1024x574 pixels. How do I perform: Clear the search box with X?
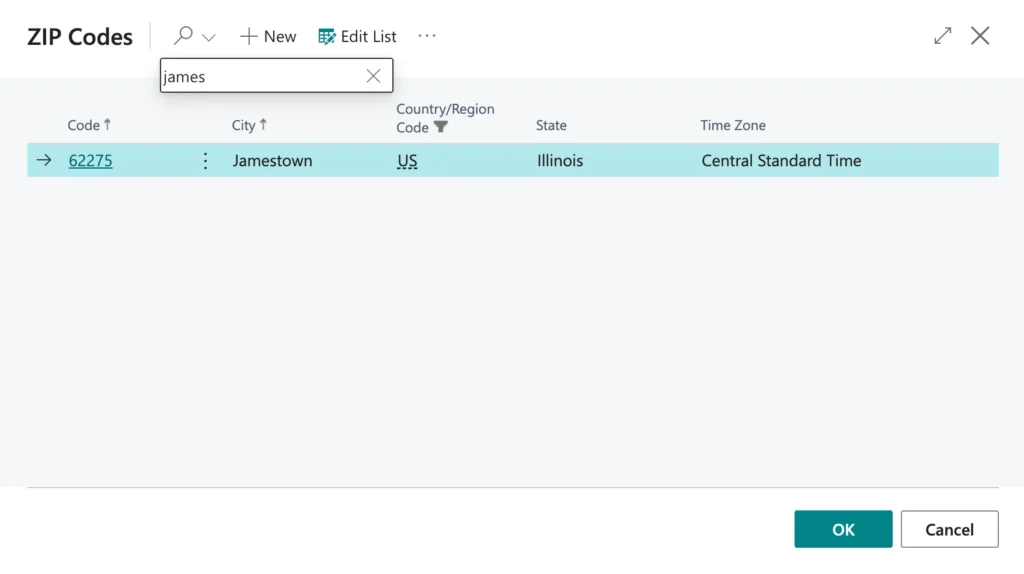pos(373,76)
